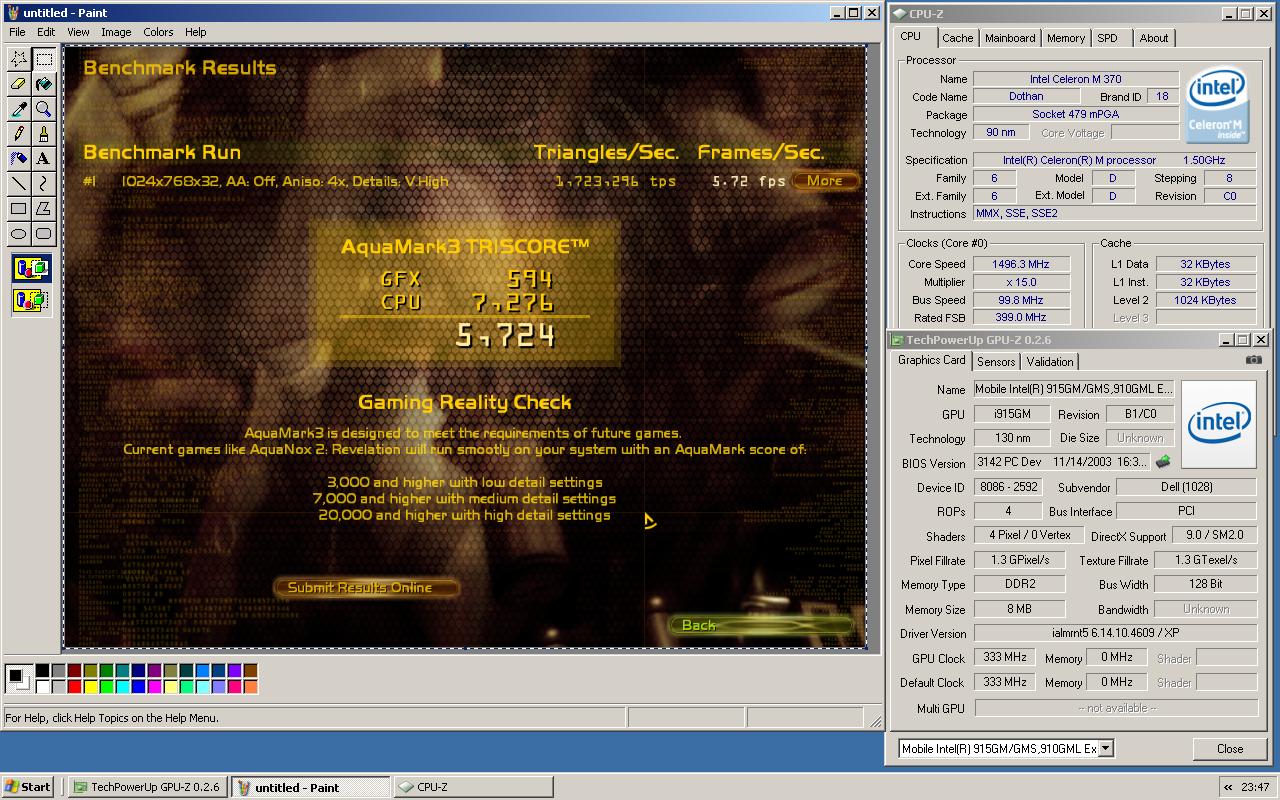
Task: Click the foreground/background color indicator box
Action: tap(18, 679)
